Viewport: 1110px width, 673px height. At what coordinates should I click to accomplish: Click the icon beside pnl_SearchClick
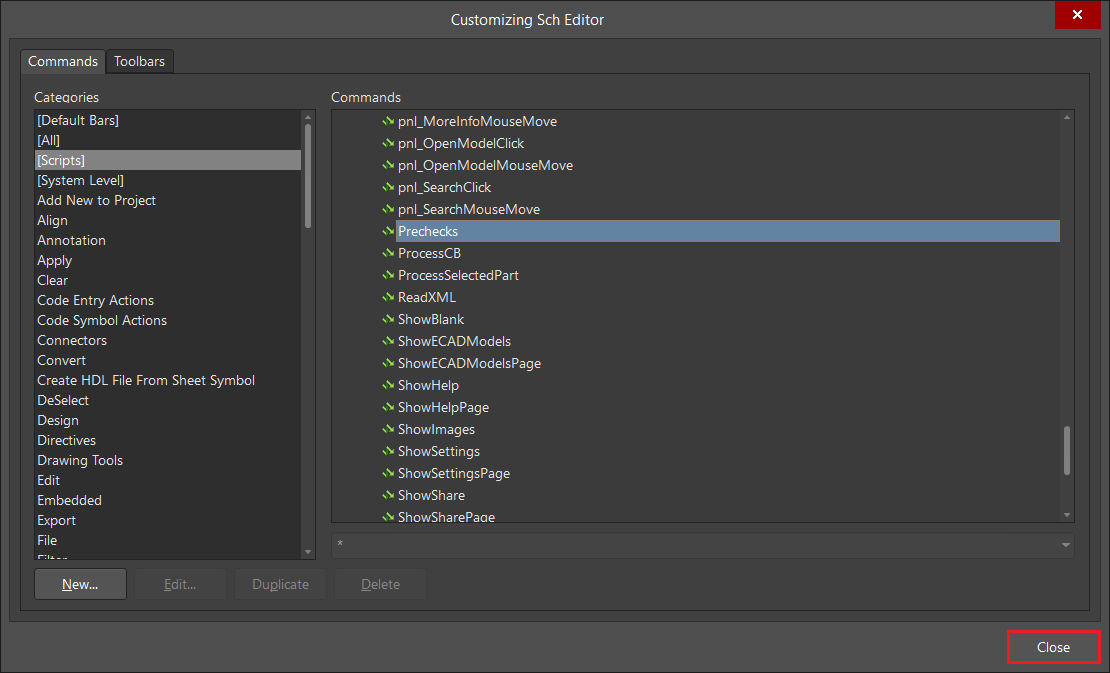pyautogui.click(x=388, y=187)
